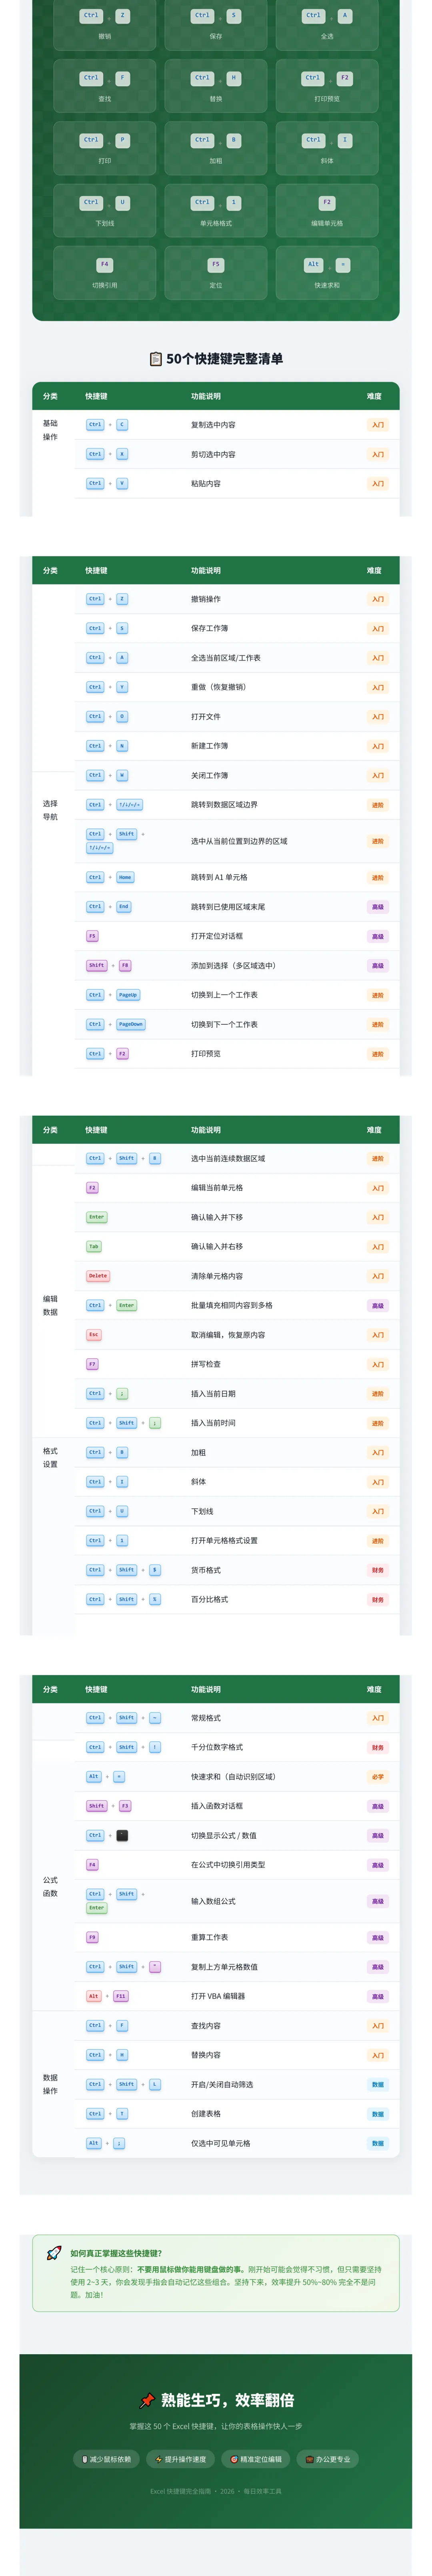432x2576 pixels.
Task: Click the 切换到下一个工作表 row text
Action: [224, 1024]
